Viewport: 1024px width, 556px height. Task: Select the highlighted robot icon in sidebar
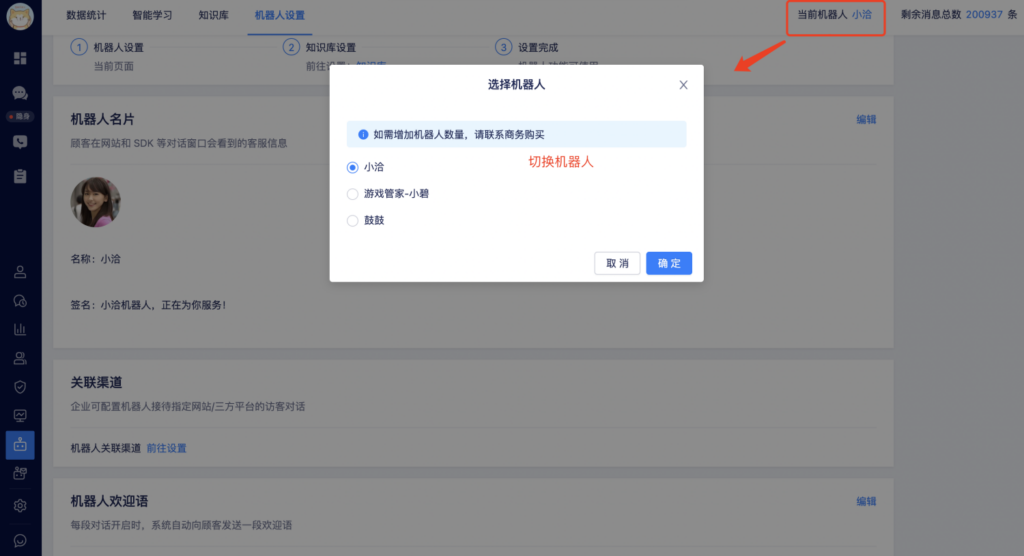click(x=20, y=445)
